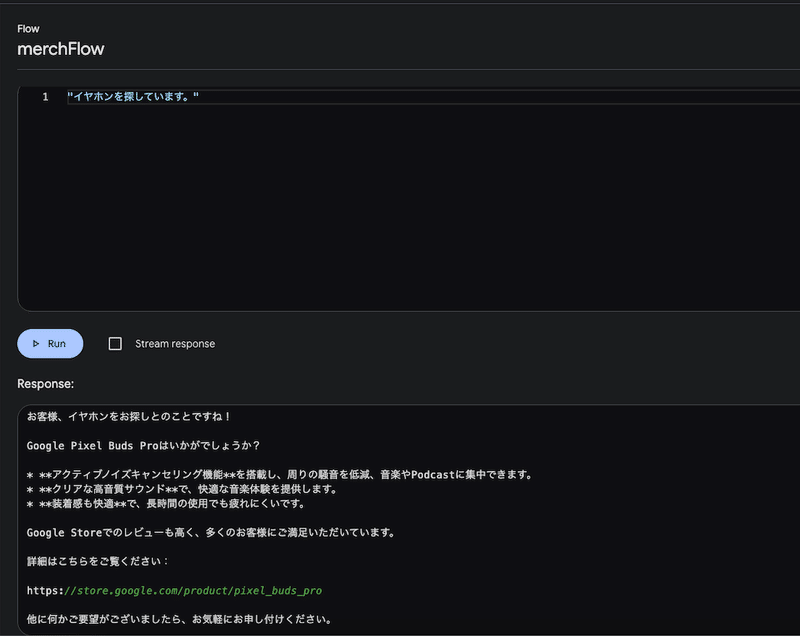Click bullet line about 装着感も快適
The image size is (800, 636).
click(x=166, y=504)
